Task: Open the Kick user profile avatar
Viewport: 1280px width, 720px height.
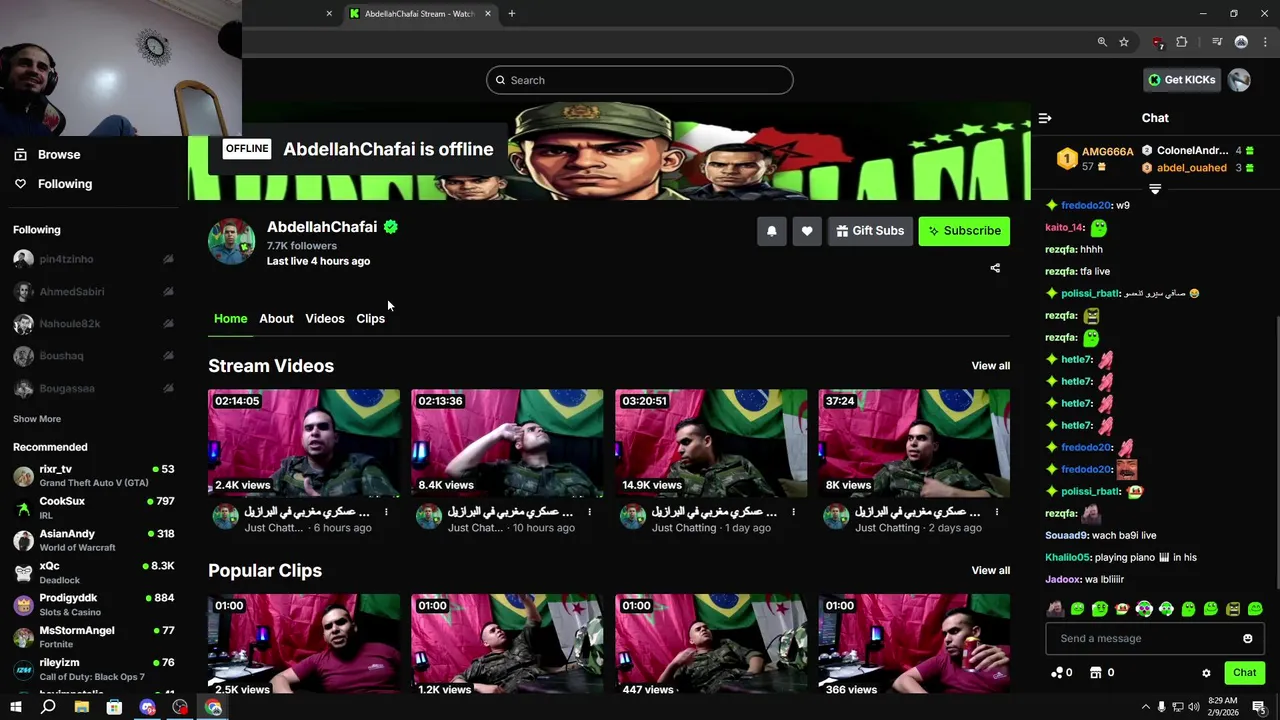Action: tap(1239, 80)
